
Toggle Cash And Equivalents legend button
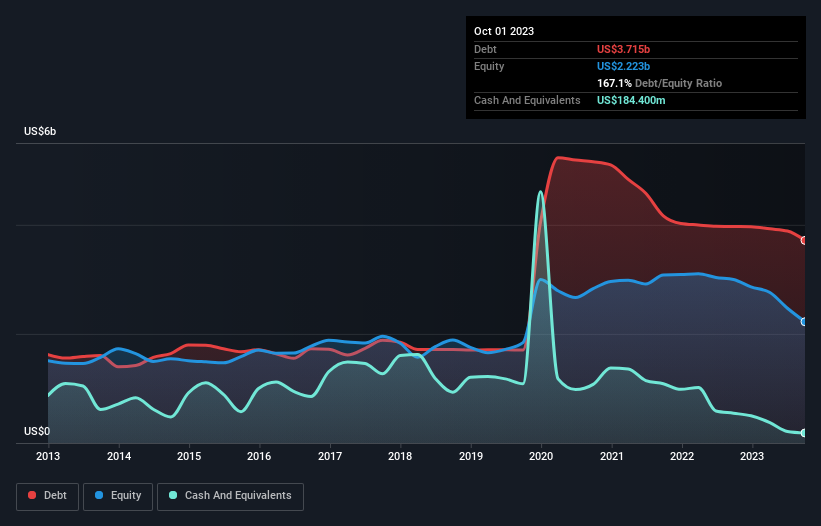tap(230, 496)
